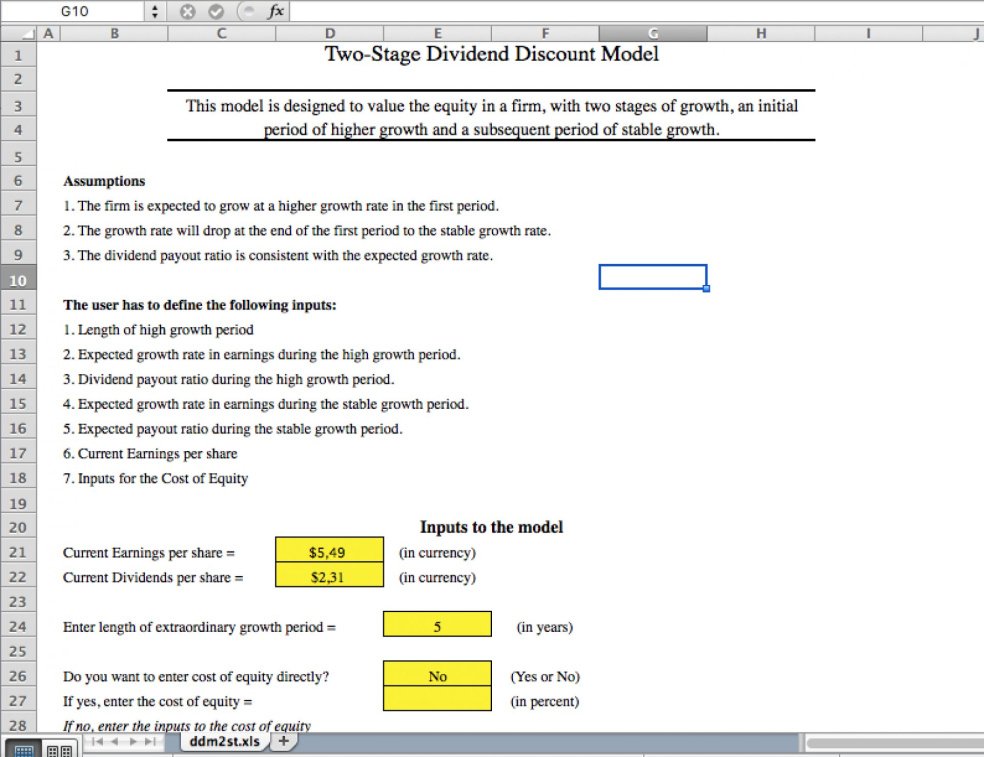The image size is (984, 757).
Task: Select the No cell for cost of equity
Action: [437, 676]
